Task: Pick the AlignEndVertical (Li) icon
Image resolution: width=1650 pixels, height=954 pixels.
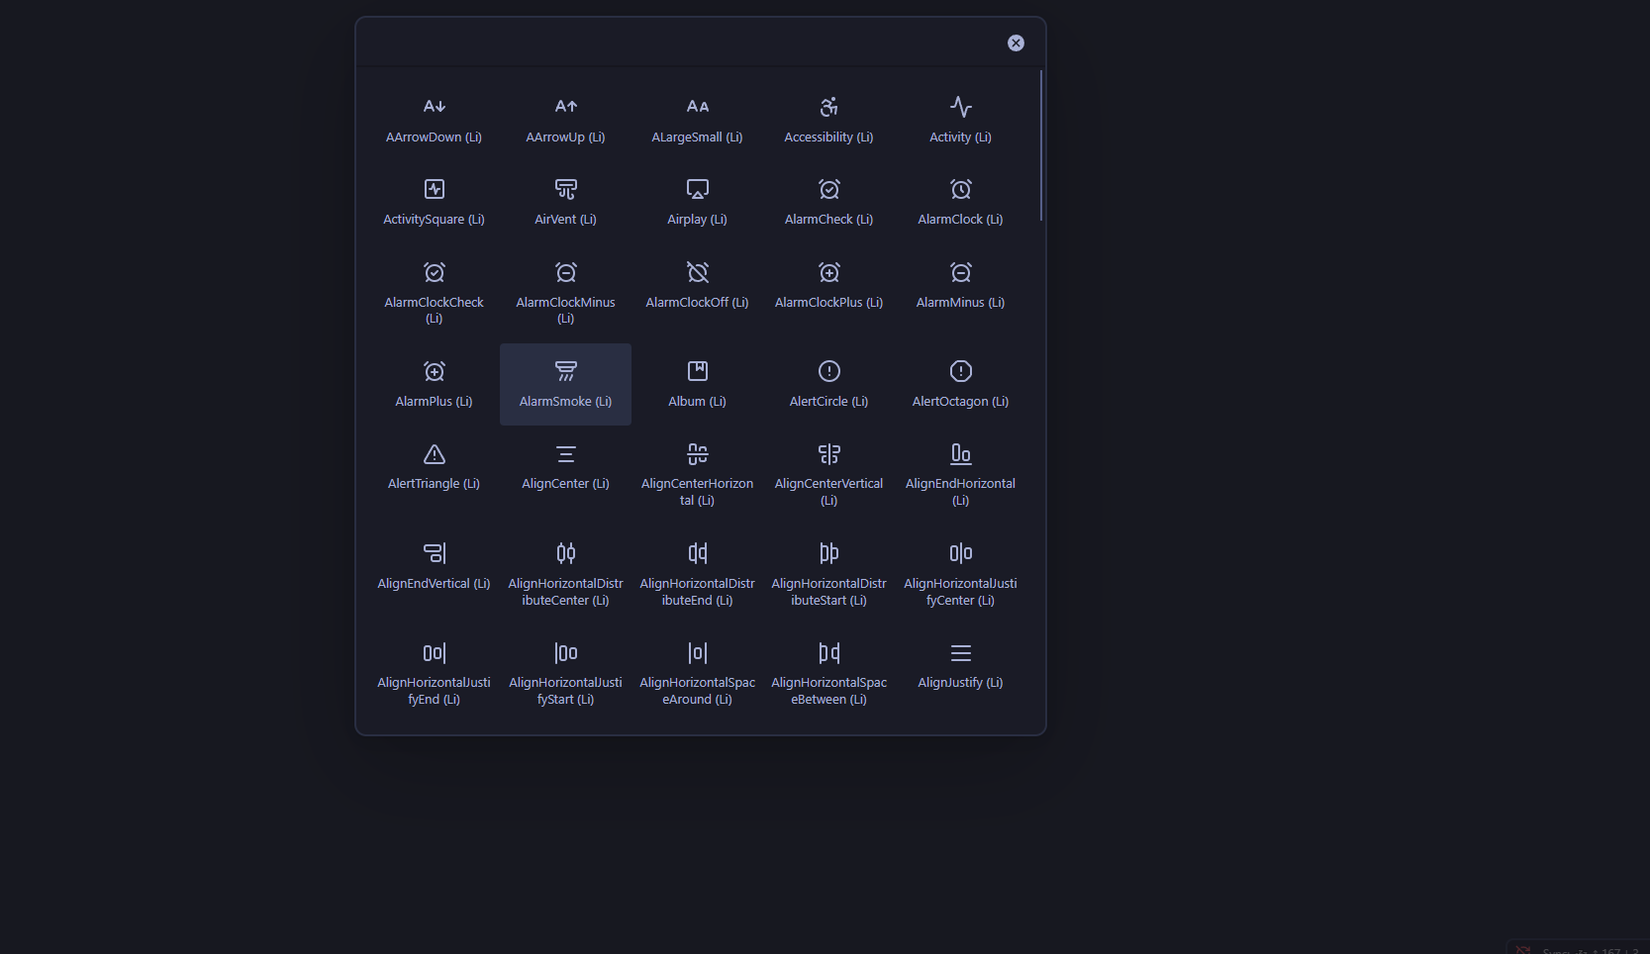Action: click(434, 553)
